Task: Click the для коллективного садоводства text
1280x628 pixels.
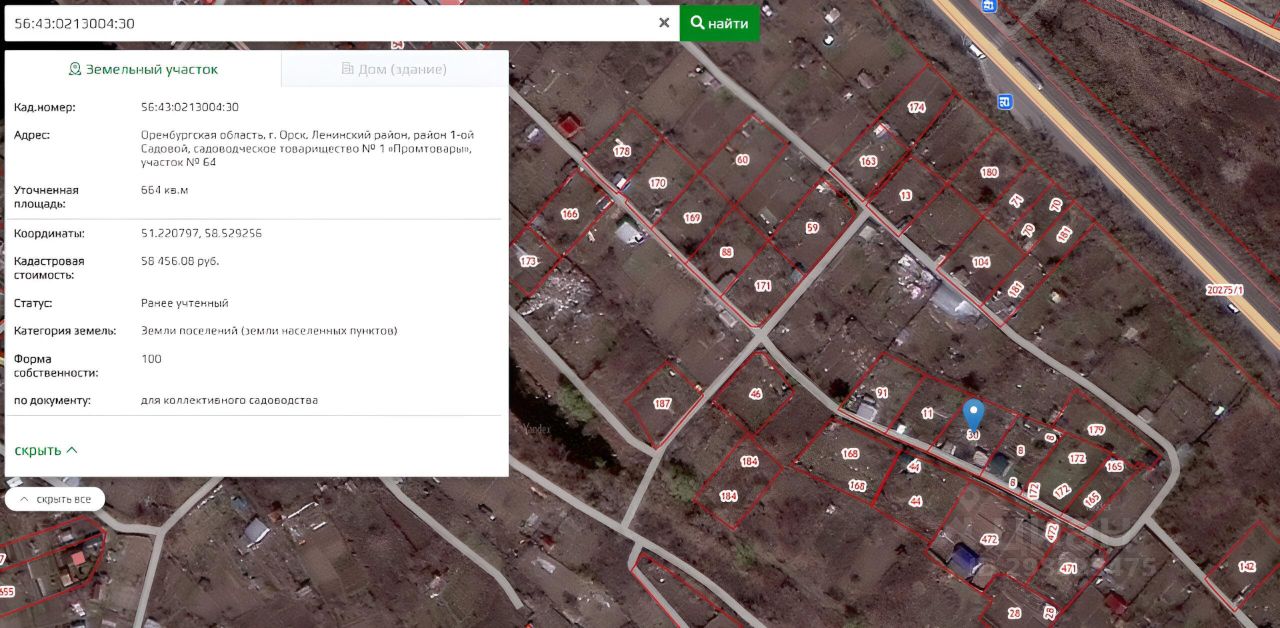Action: point(230,400)
